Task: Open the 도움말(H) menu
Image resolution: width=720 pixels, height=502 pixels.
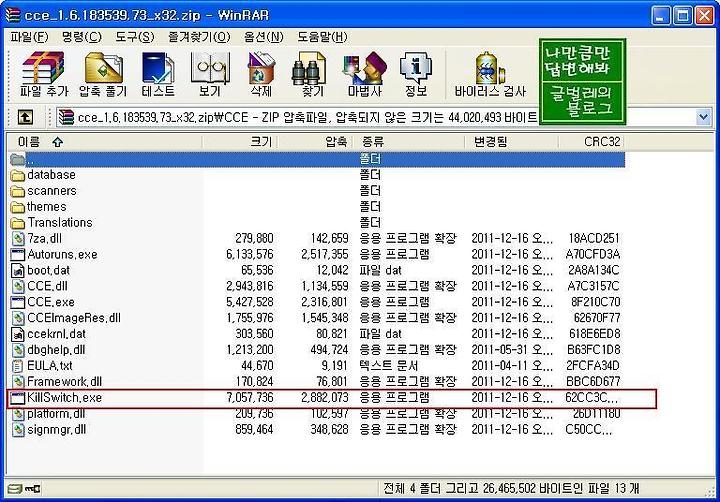Action: [x=322, y=37]
